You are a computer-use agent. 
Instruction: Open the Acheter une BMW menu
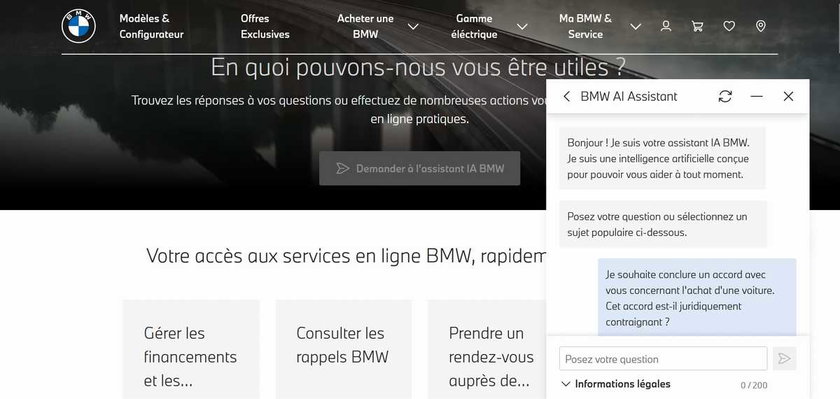pyautogui.click(x=365, y=26)
